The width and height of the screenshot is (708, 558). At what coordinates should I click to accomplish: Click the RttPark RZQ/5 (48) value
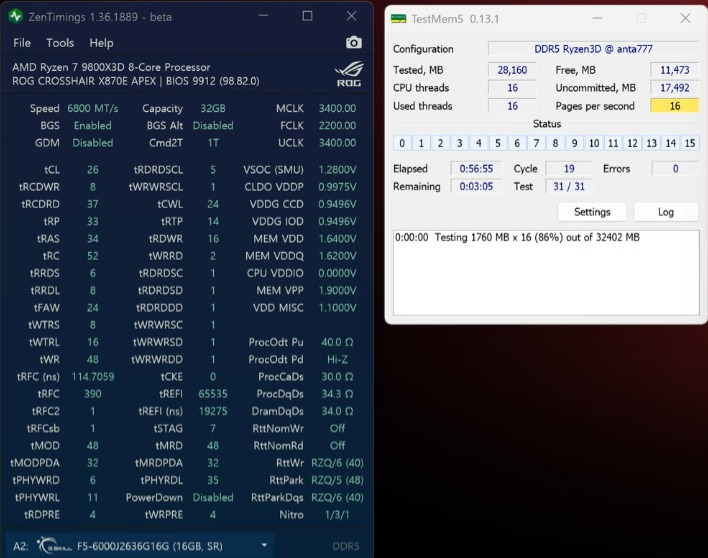(337, 480)
